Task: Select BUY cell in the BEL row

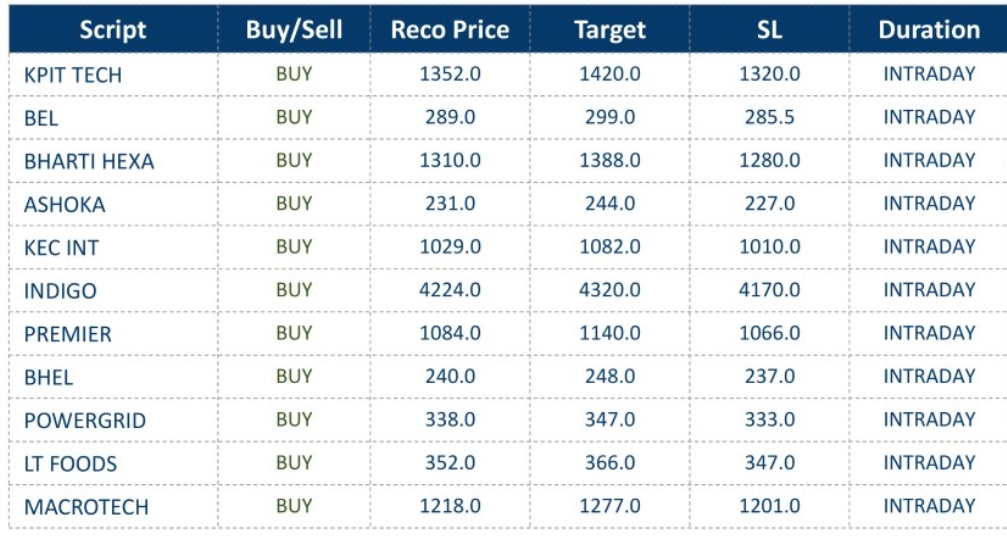Action: (x=294, y=117)
